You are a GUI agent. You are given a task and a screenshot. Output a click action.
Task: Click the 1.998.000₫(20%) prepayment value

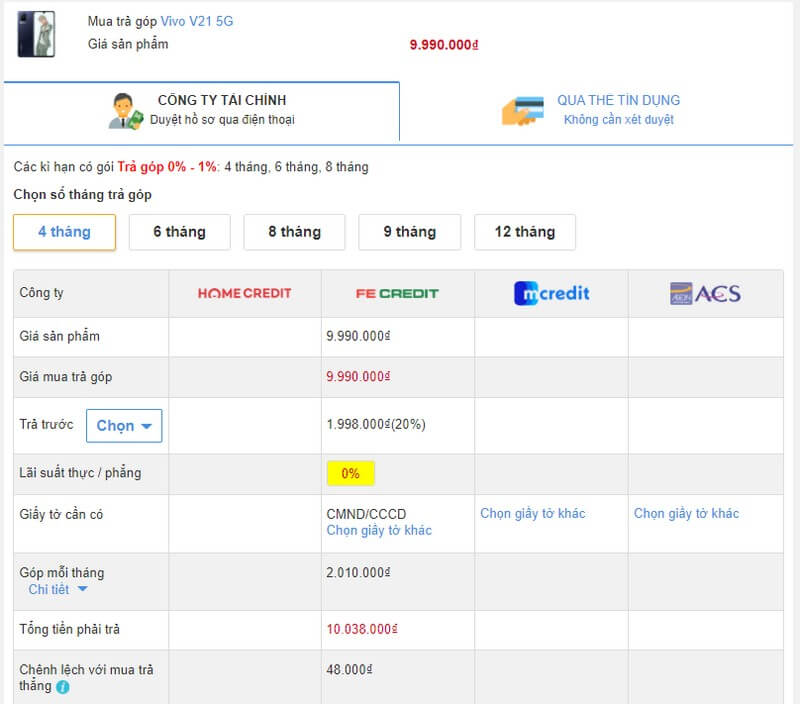pos(376,424)
